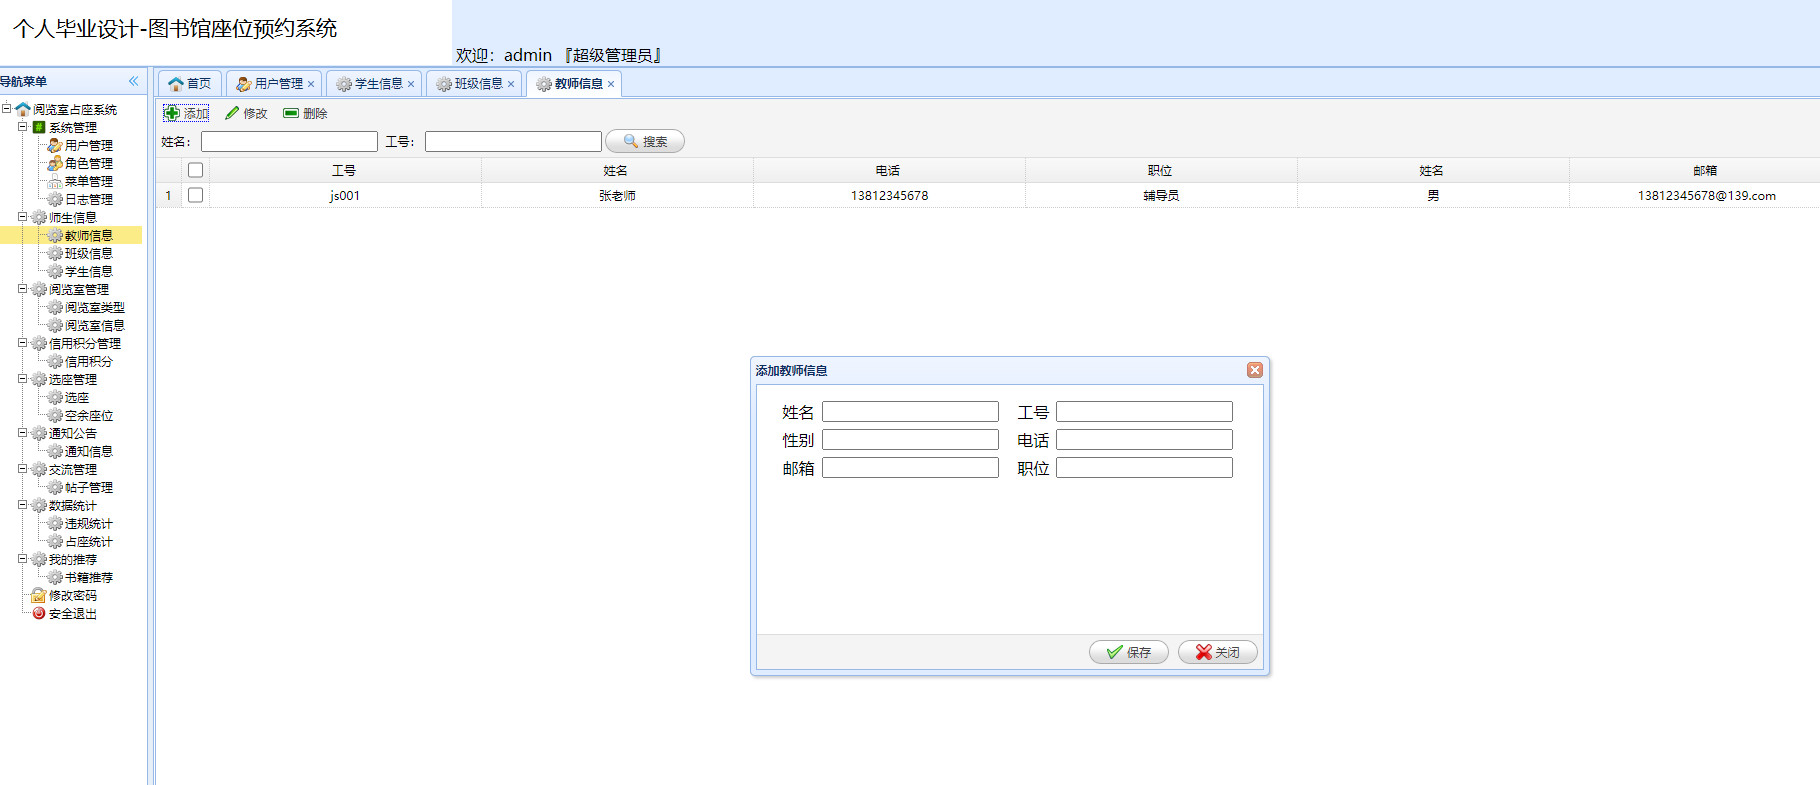
Task: Click the gear icon beside 阅览室信息
Action: pyautogui.click(x=55, y=326)
